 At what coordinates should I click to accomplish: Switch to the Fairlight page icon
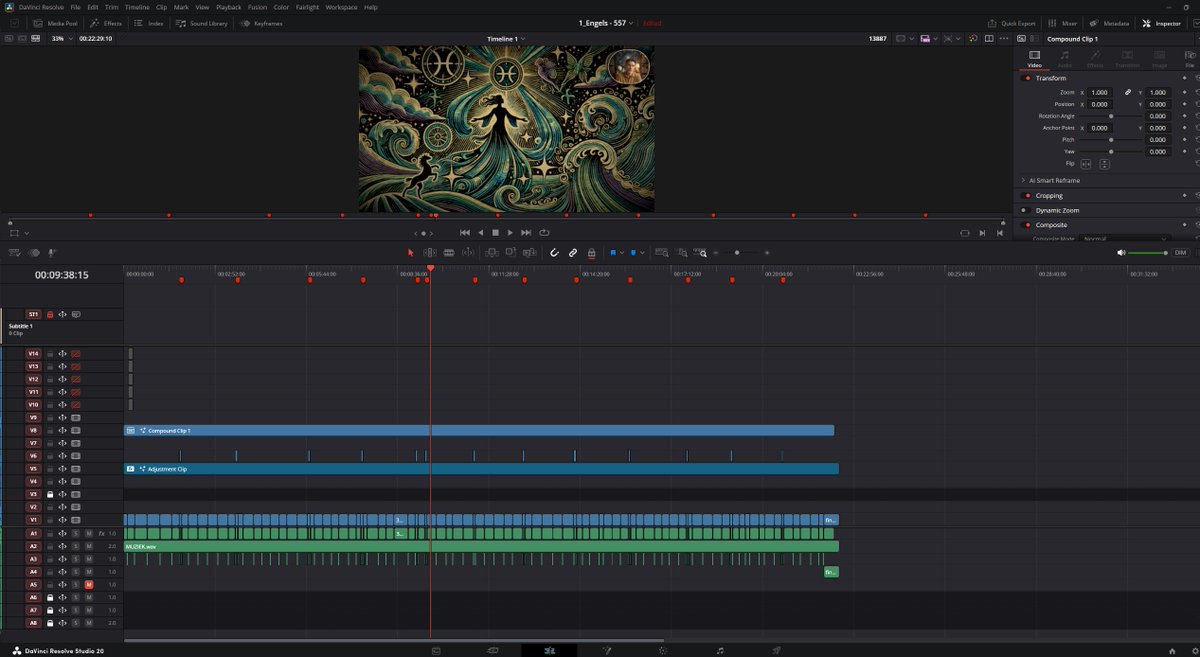pyautogui.click(x=720, y=650)
